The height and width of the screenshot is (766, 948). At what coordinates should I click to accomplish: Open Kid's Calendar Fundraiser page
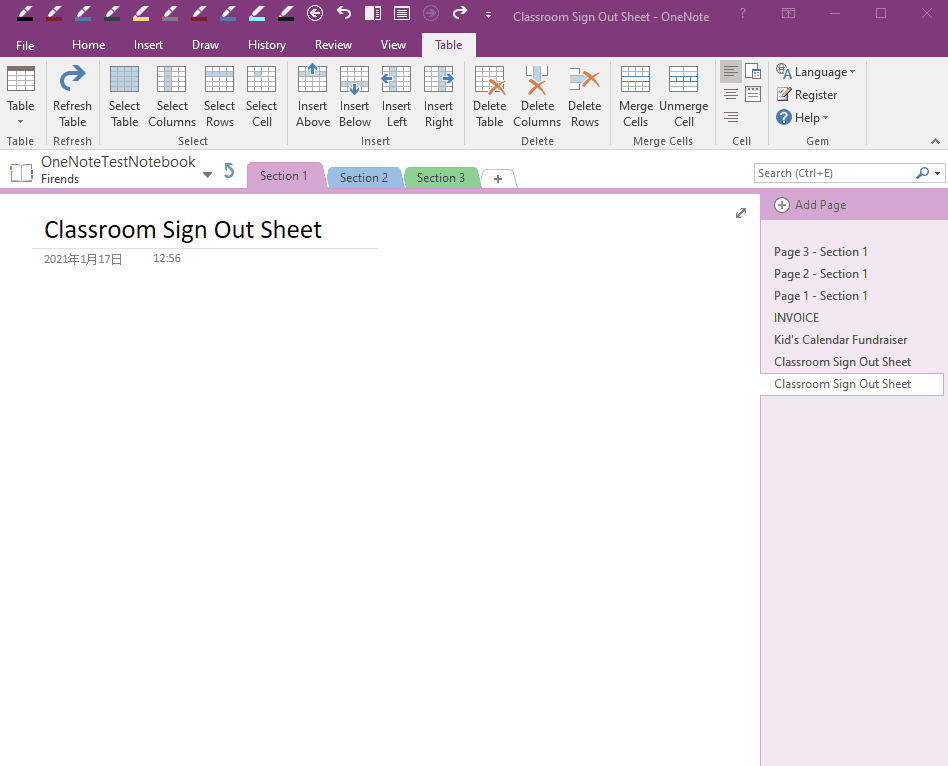point(840,340)
